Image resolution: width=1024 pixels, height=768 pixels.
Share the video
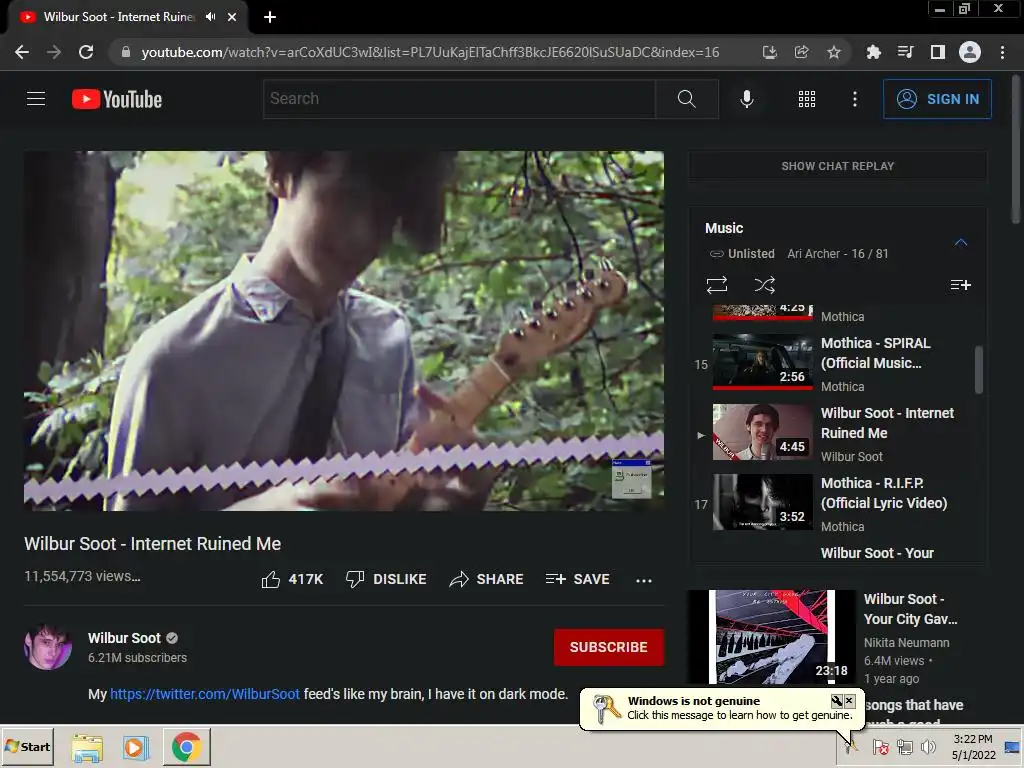pyautogui.click(x=487, y=579)
